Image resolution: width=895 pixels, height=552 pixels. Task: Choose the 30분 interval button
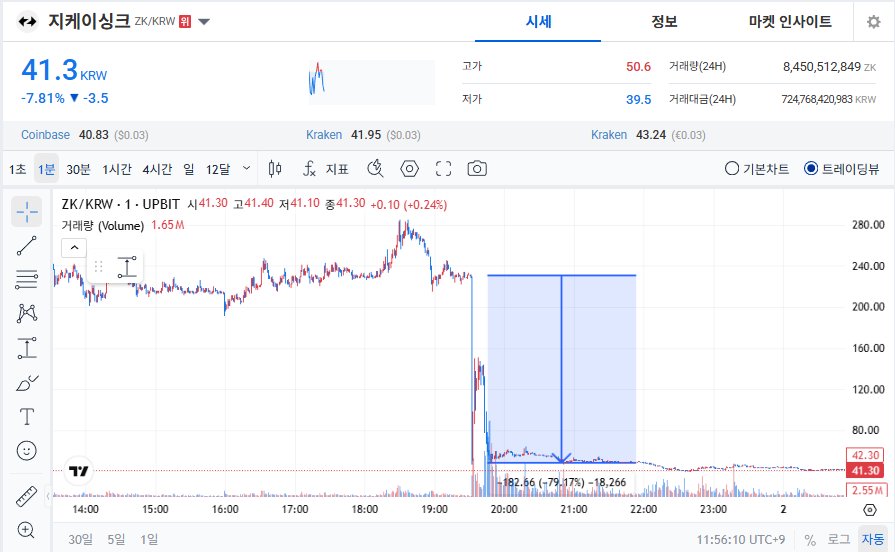pos(78,169)
